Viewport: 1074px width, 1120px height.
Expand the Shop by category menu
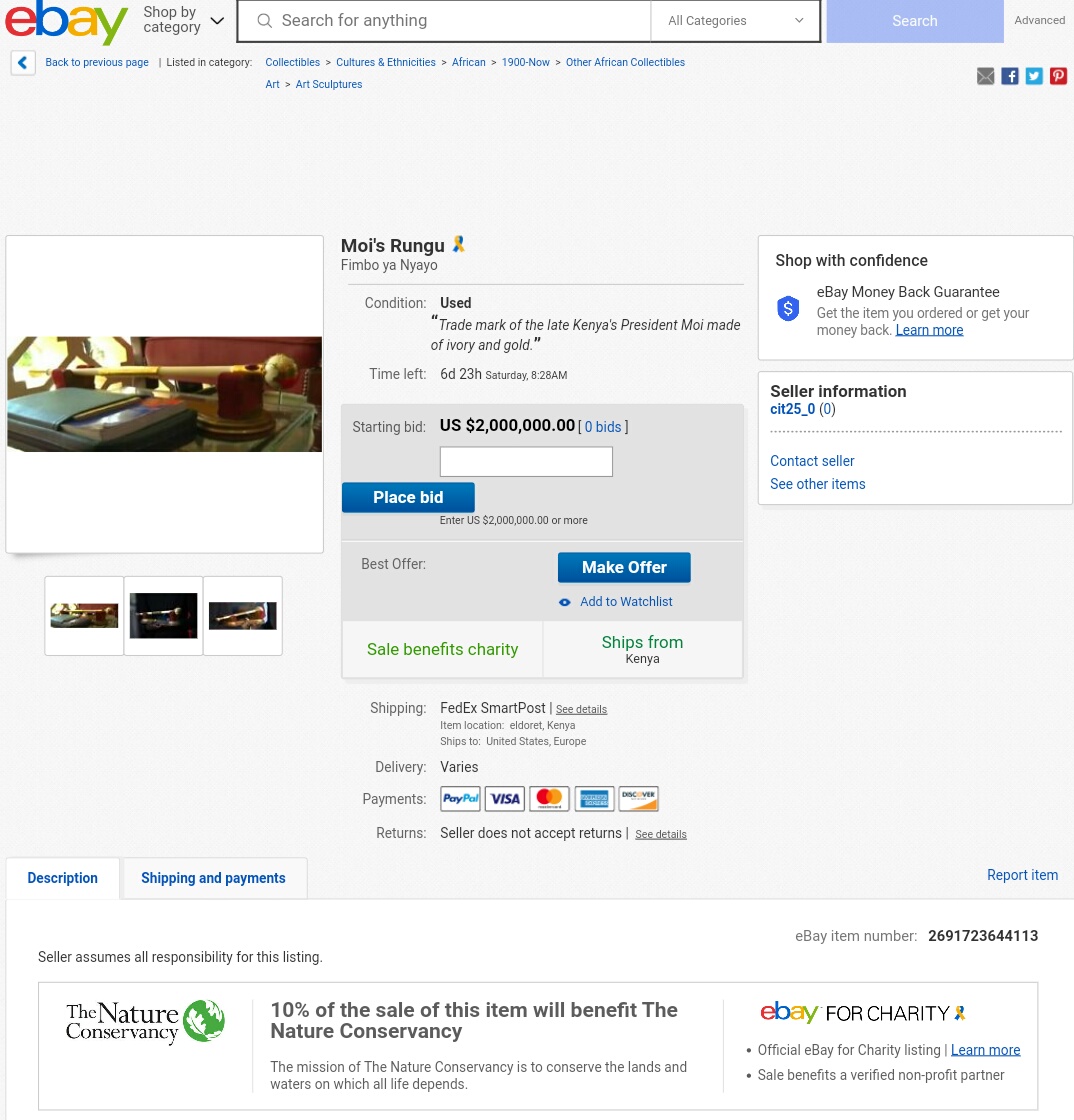click(x=184, y=20)
